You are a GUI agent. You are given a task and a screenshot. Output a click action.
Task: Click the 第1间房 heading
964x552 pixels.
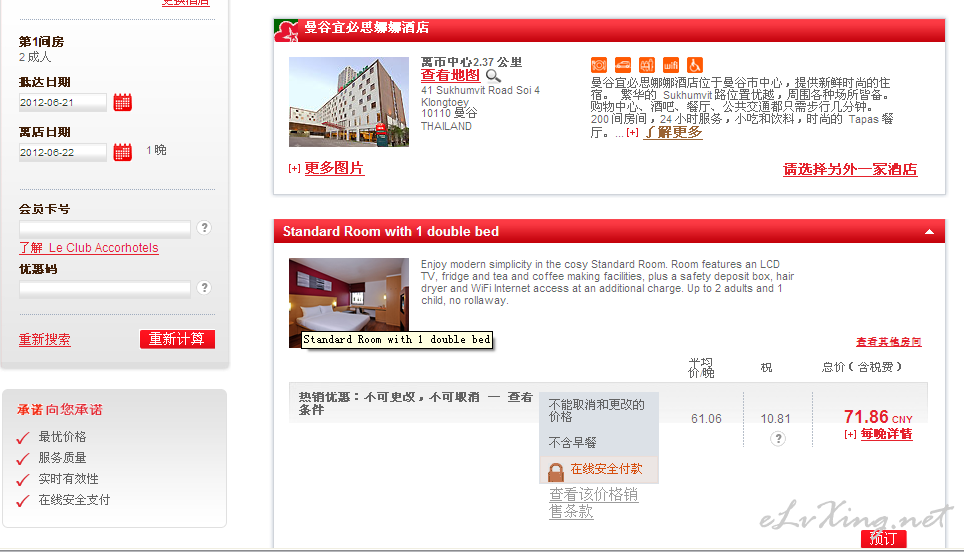tap(41, 42)
